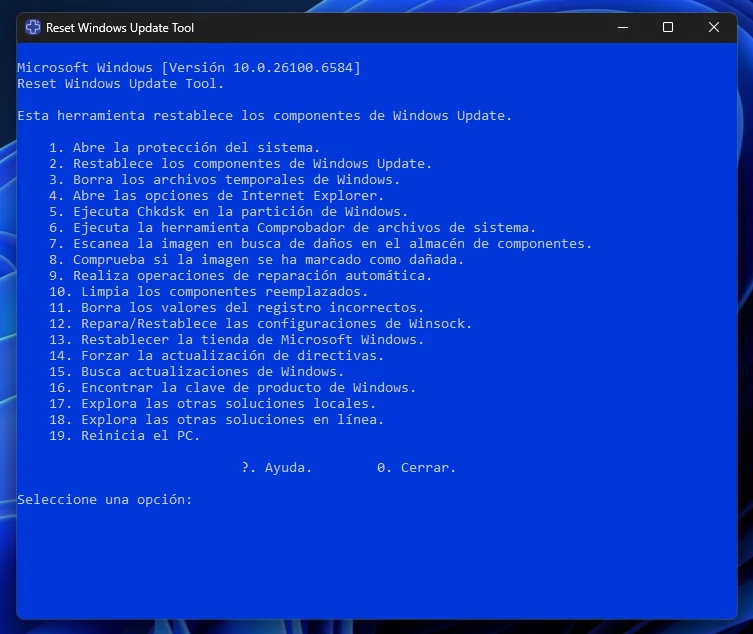Image resolution: width=753 pixels, height=634 pixels.
Task: Click the 'Reset Windows Update Tool.' console line
Action: (x=121, y=84)
